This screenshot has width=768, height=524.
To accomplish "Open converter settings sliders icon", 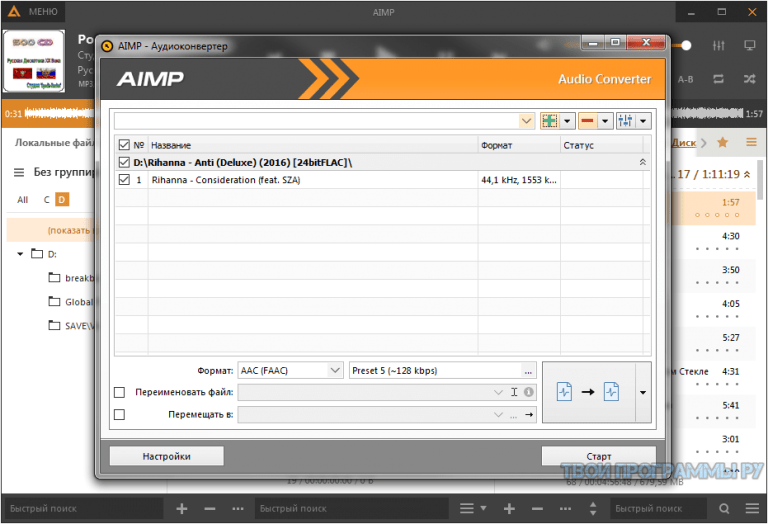I will pos(625,120).
